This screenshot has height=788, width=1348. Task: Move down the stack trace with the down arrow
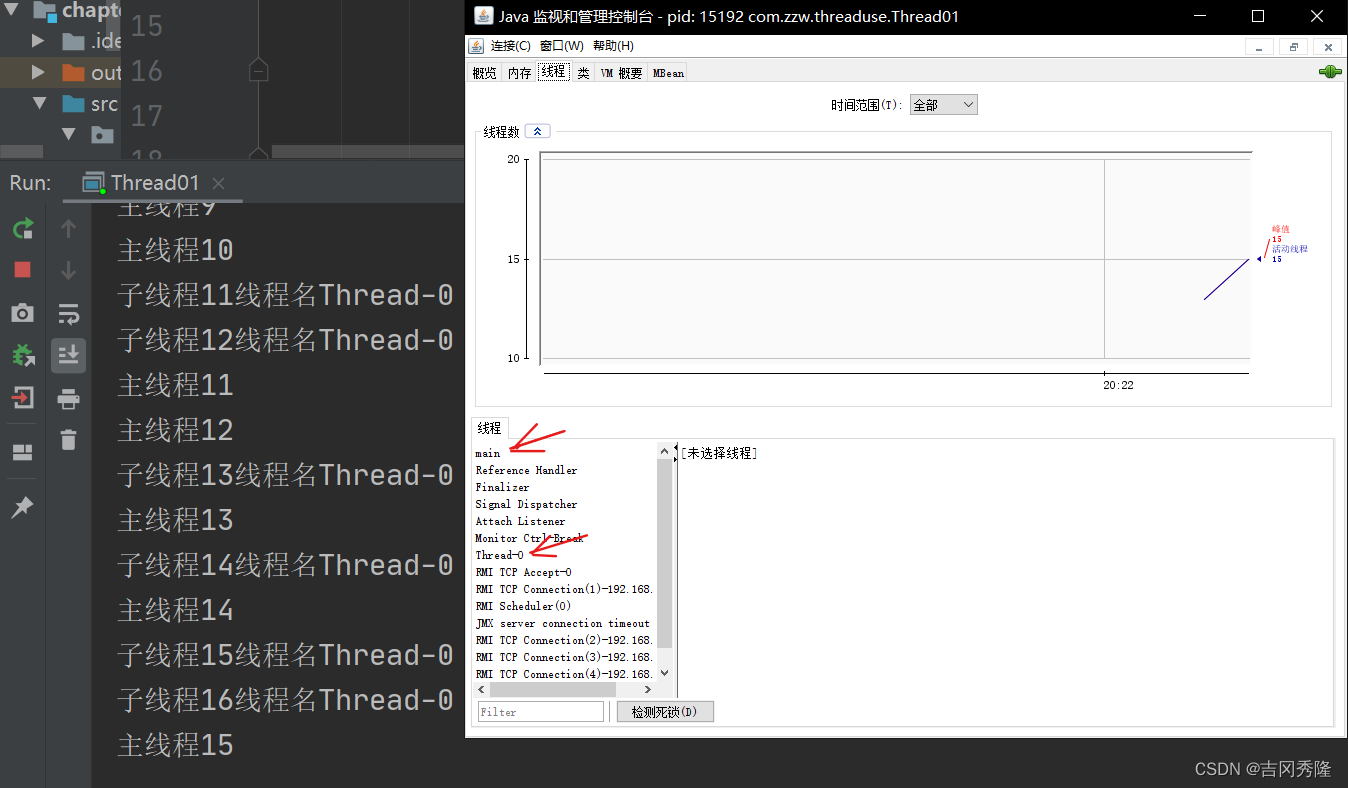coord(68,270)
